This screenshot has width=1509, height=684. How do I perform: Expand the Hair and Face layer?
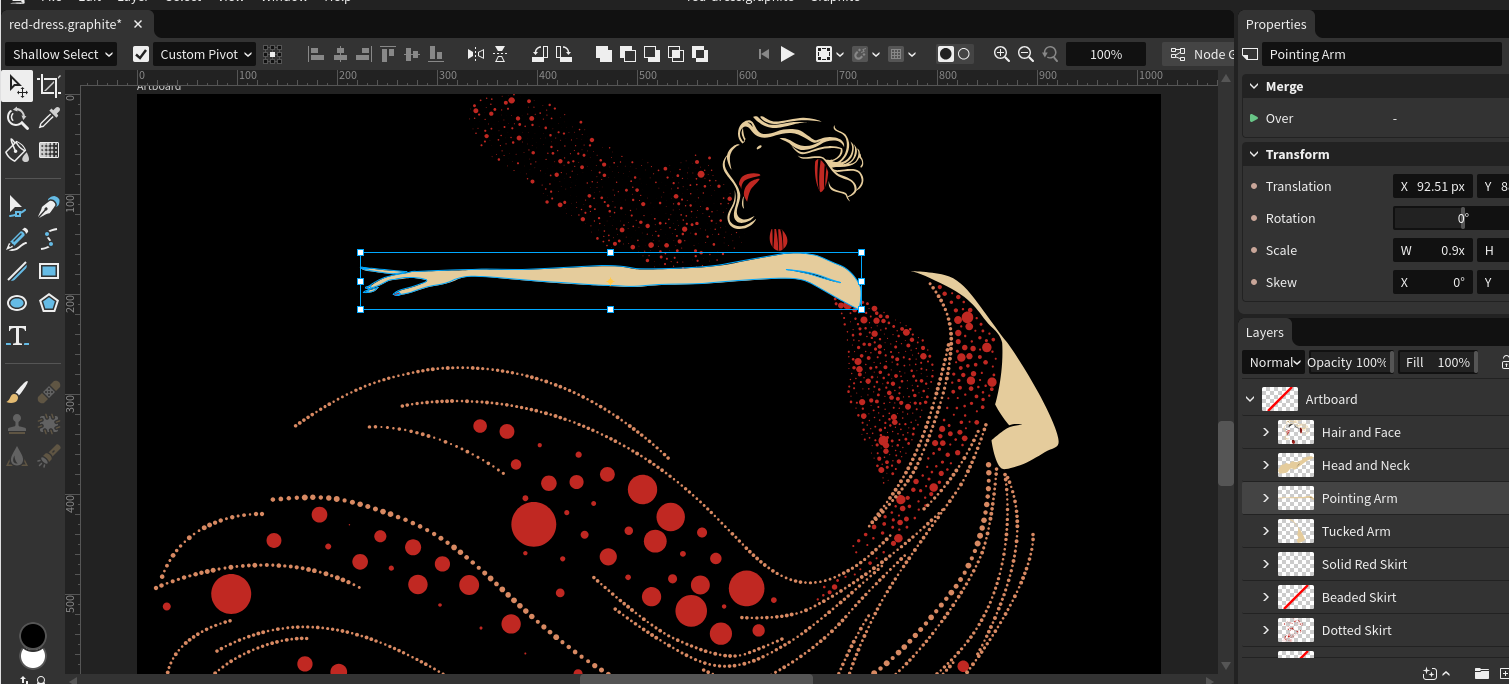pos(1266,432)
